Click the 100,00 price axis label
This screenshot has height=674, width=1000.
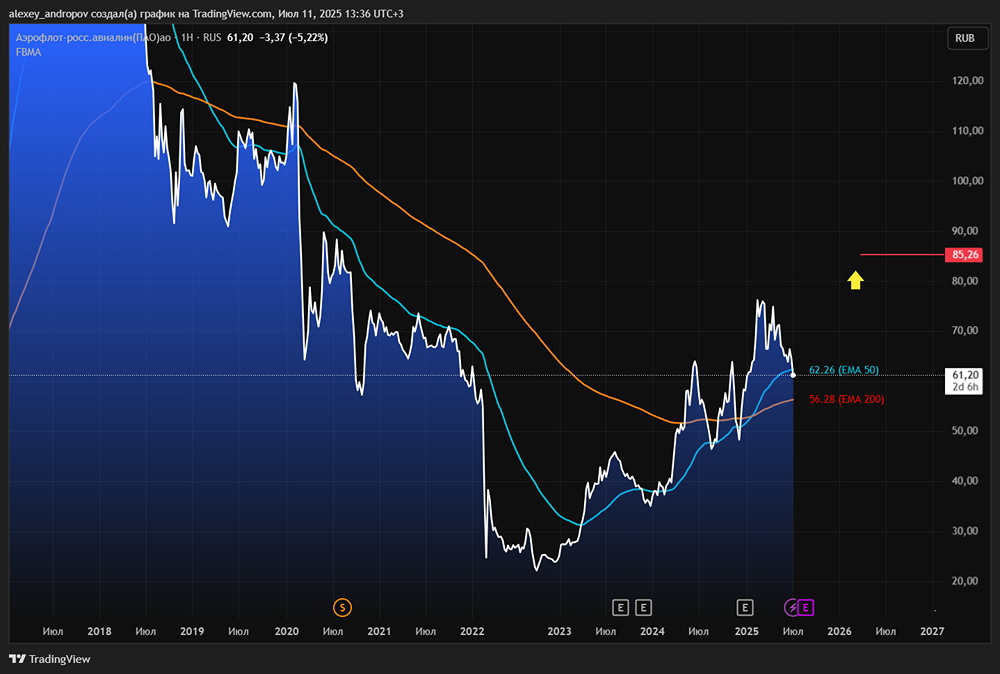click(967, 181)
